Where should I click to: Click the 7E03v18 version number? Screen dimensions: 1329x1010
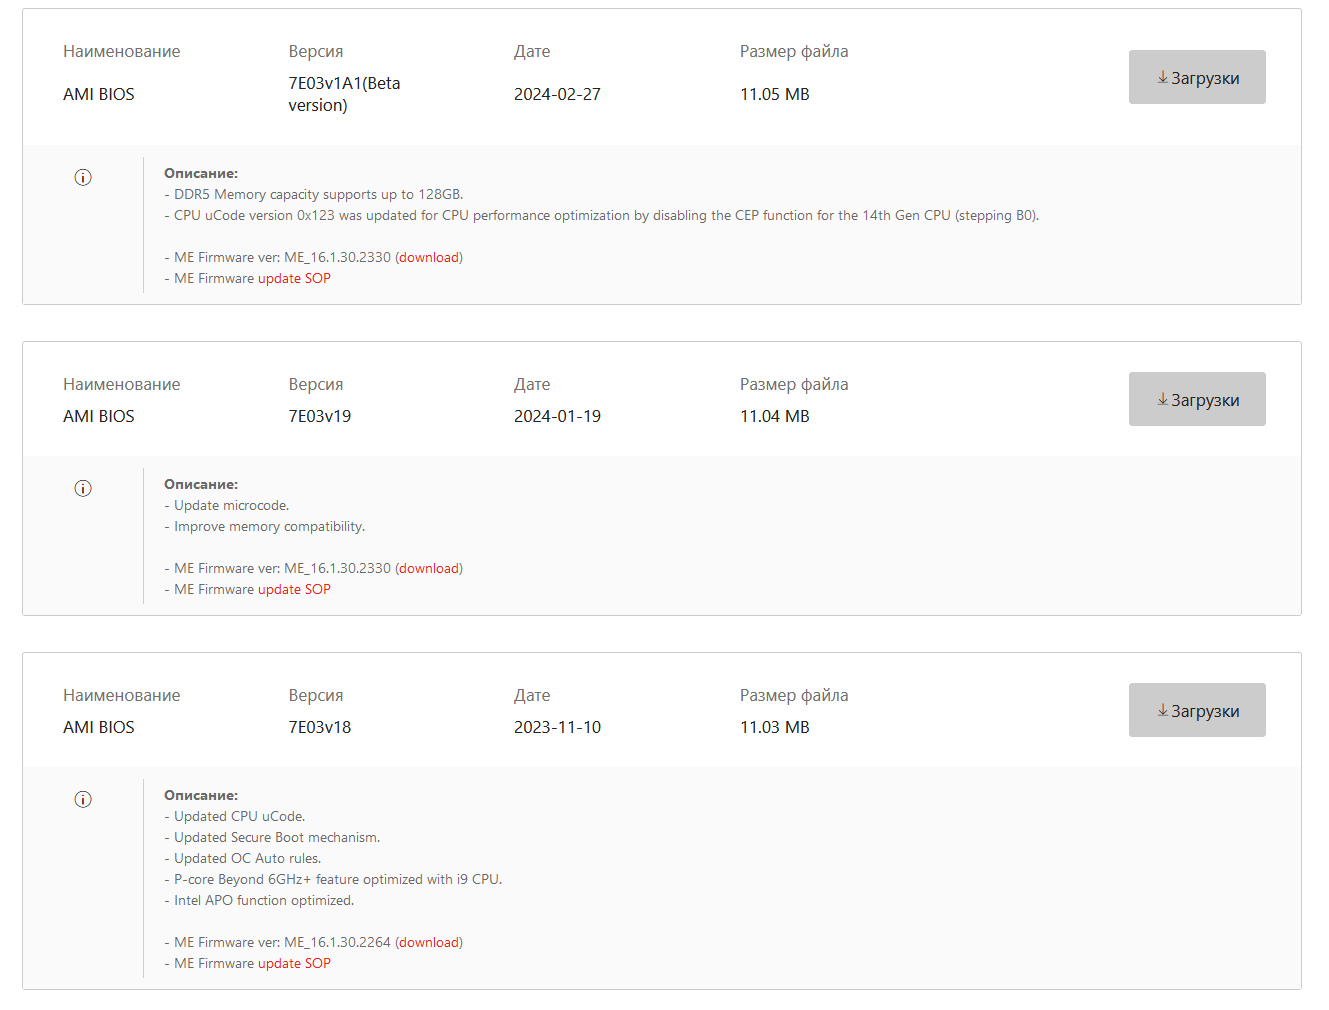point(320,728)
